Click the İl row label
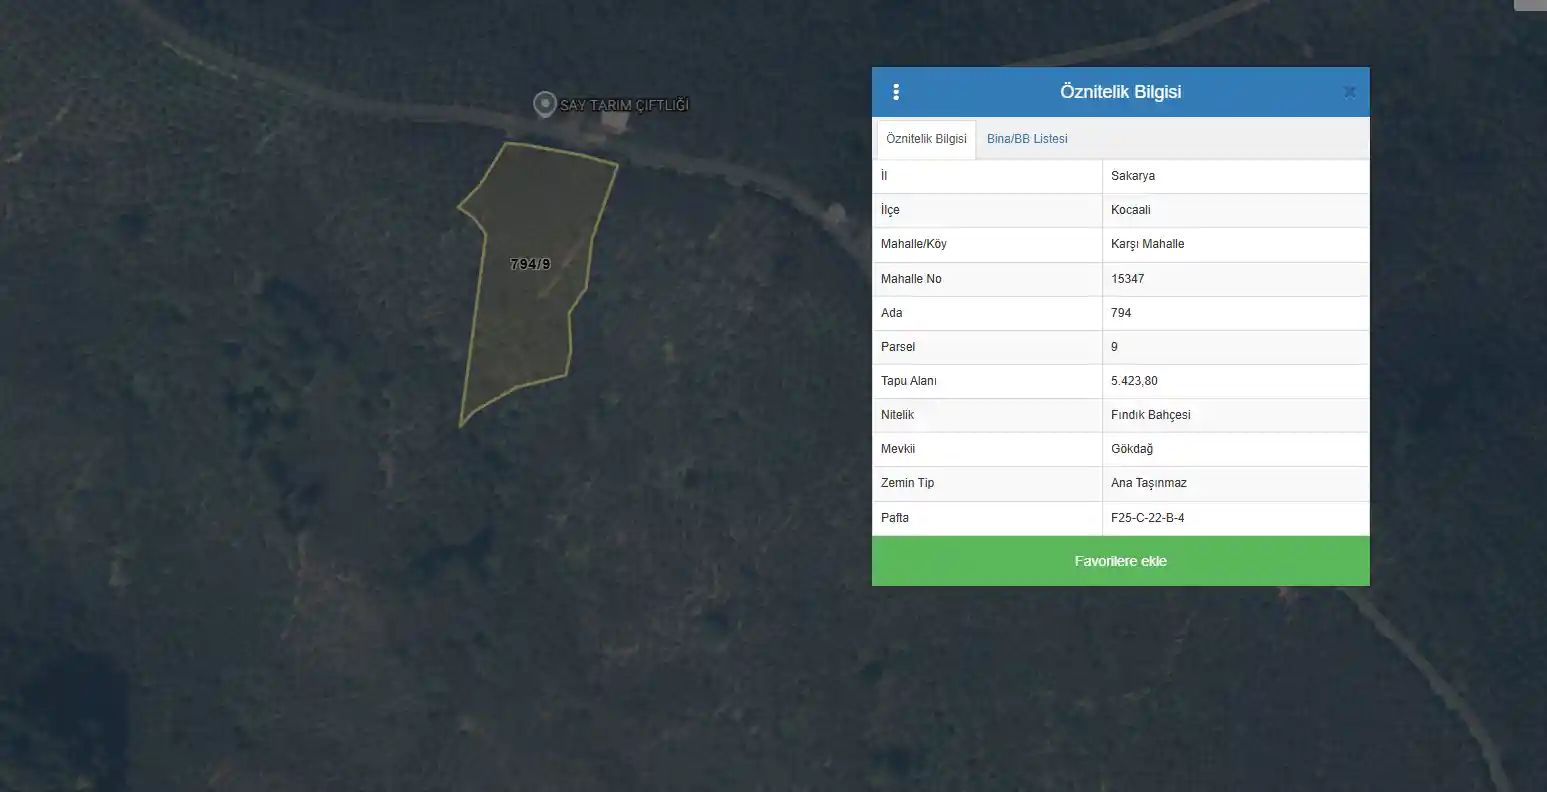Screen dimensions: 1547x792 [x=884, y=176]
